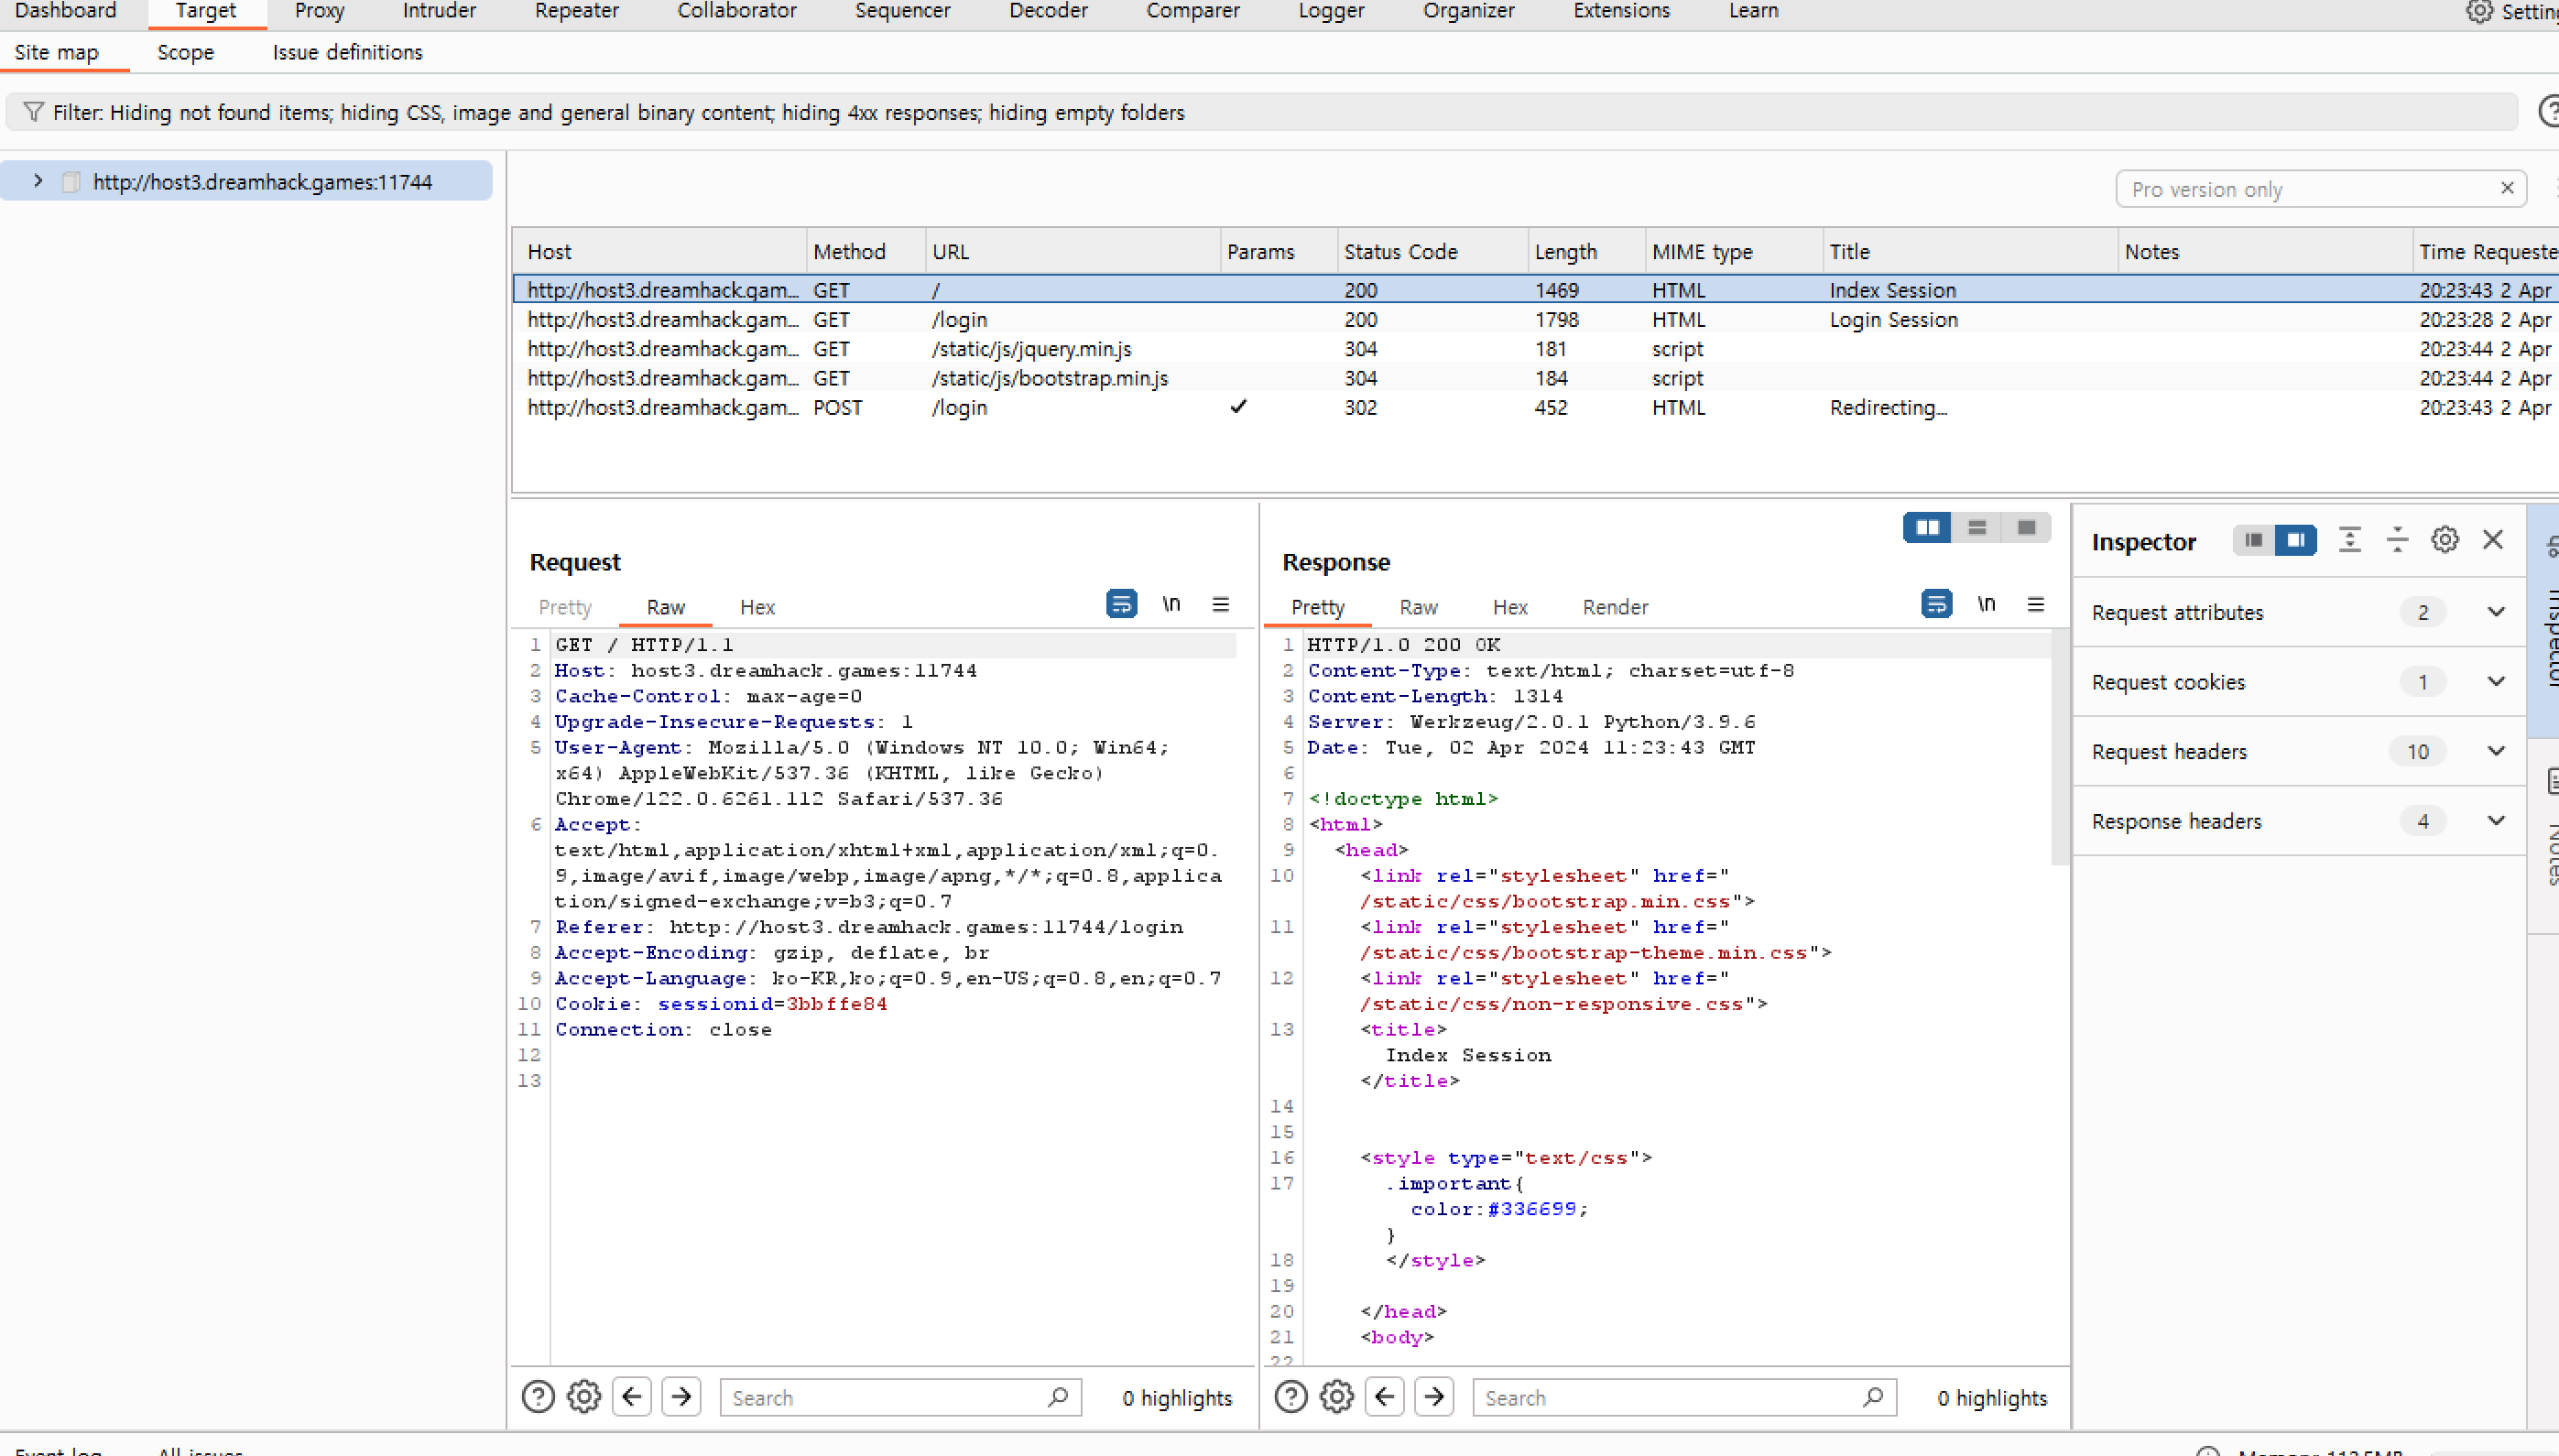The height and width of the screenshot is (1456, 2559).
Task: Open Inspector settings gear
Action: pos(2444,540)
